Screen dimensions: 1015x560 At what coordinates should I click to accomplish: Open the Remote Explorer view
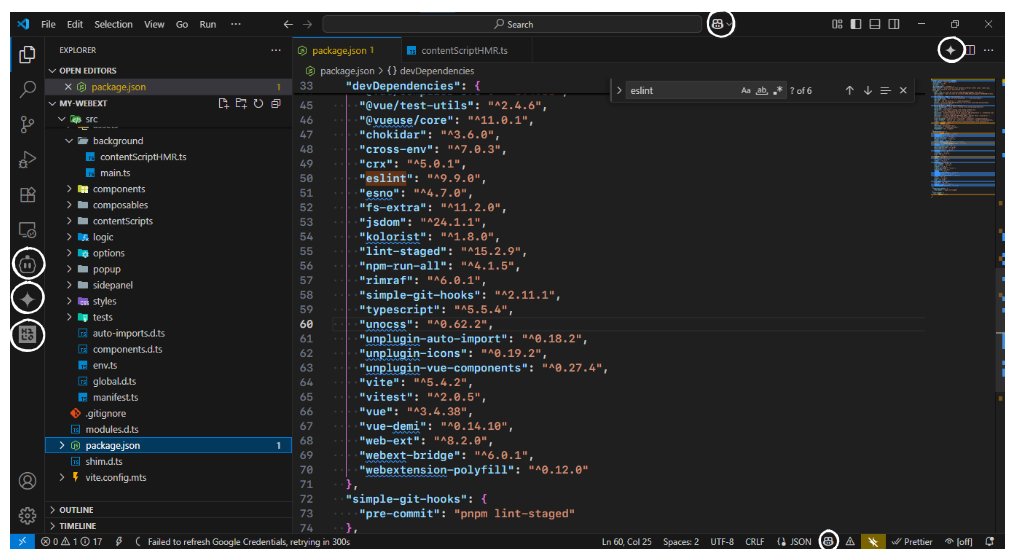coord(27,230)
